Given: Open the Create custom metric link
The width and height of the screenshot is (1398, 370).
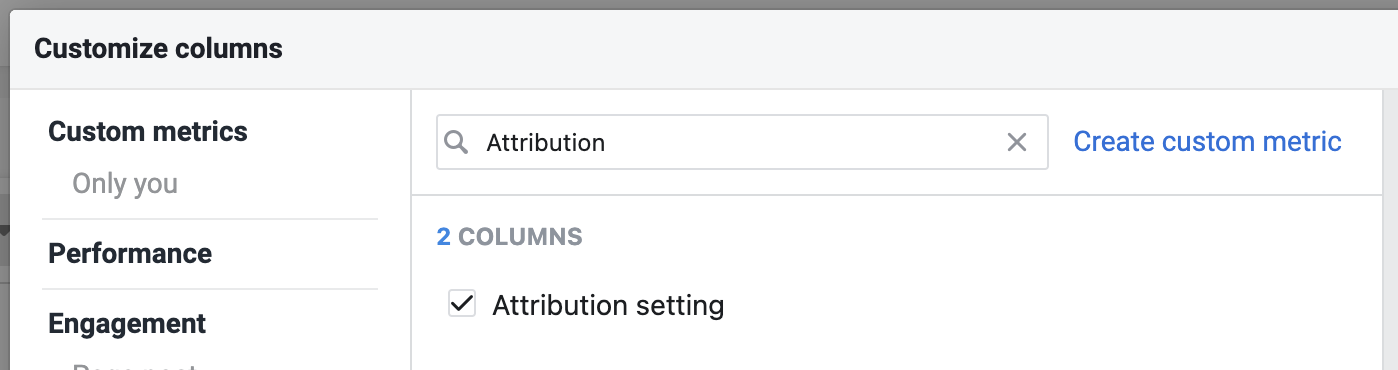Looking at the screenshot, I should (x=1207, y=142).
